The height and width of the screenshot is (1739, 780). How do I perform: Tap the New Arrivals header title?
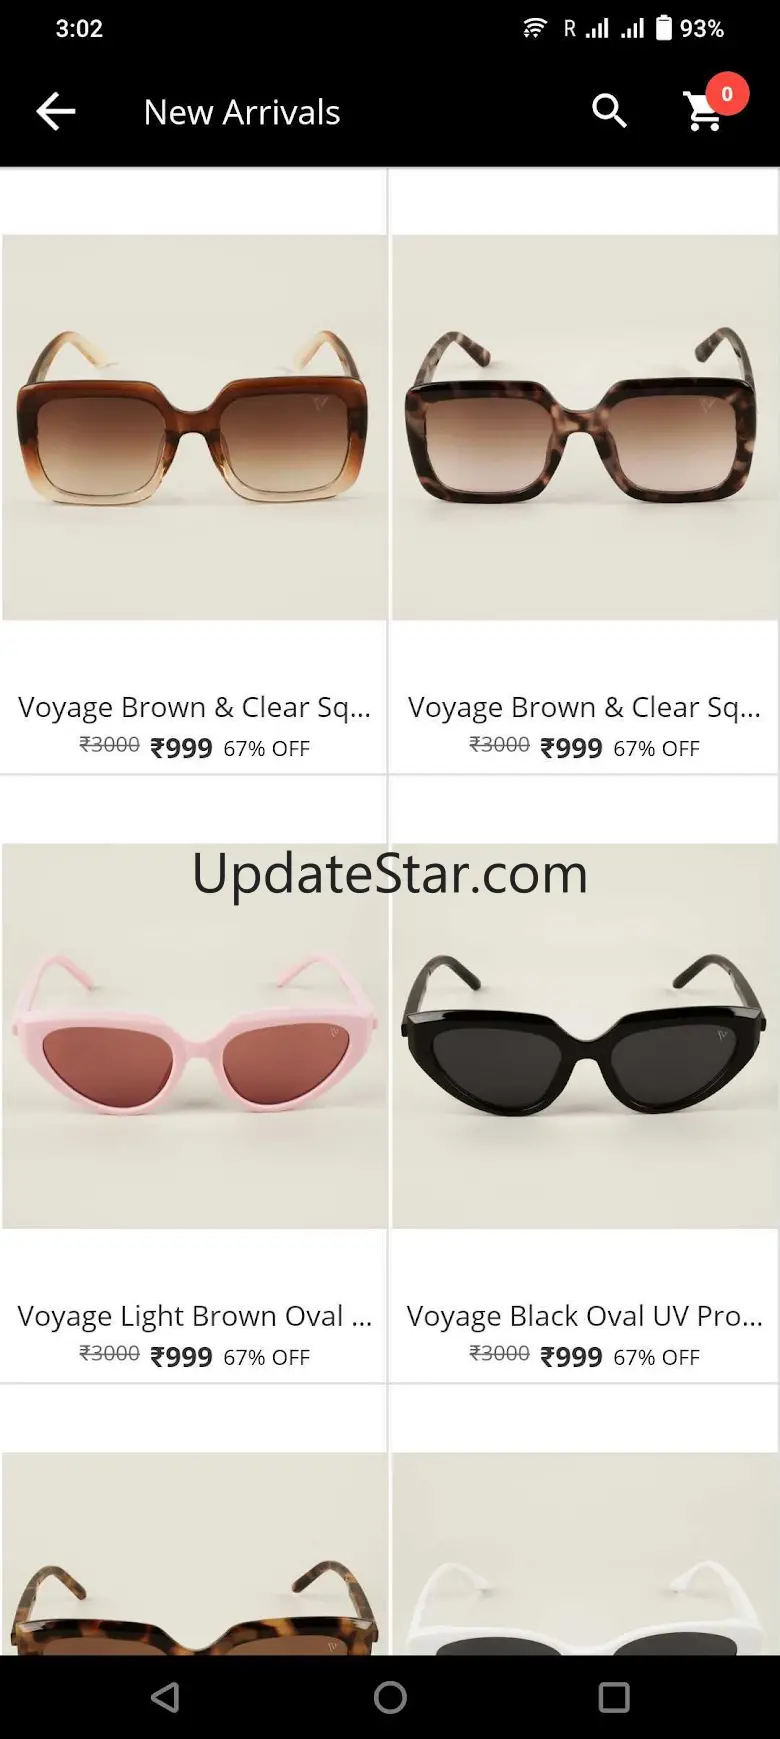point(242,112)
